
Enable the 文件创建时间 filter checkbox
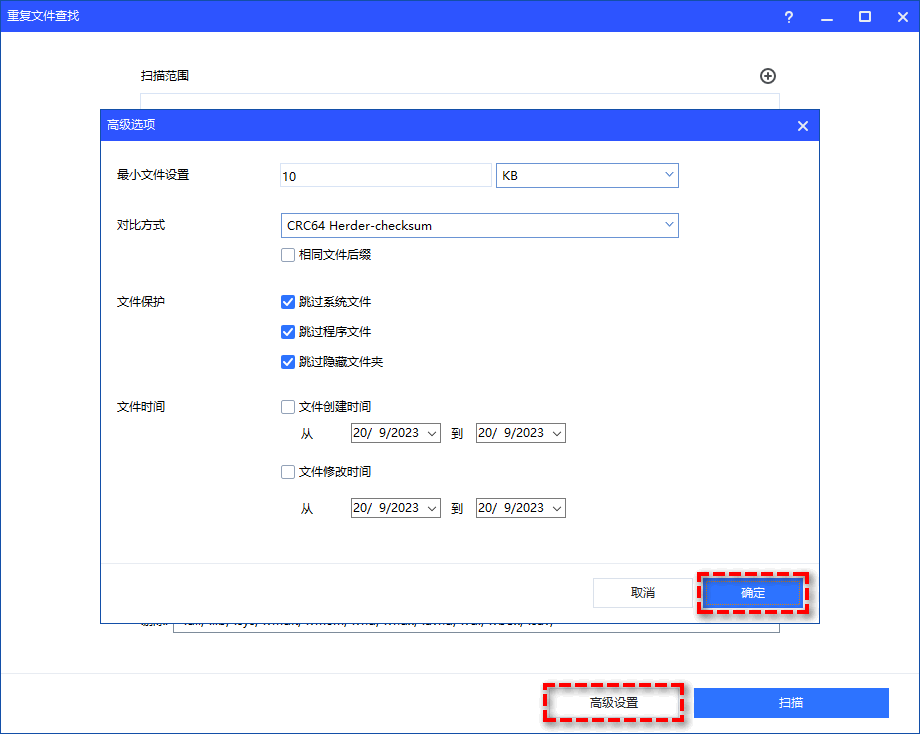pos(289,406)
